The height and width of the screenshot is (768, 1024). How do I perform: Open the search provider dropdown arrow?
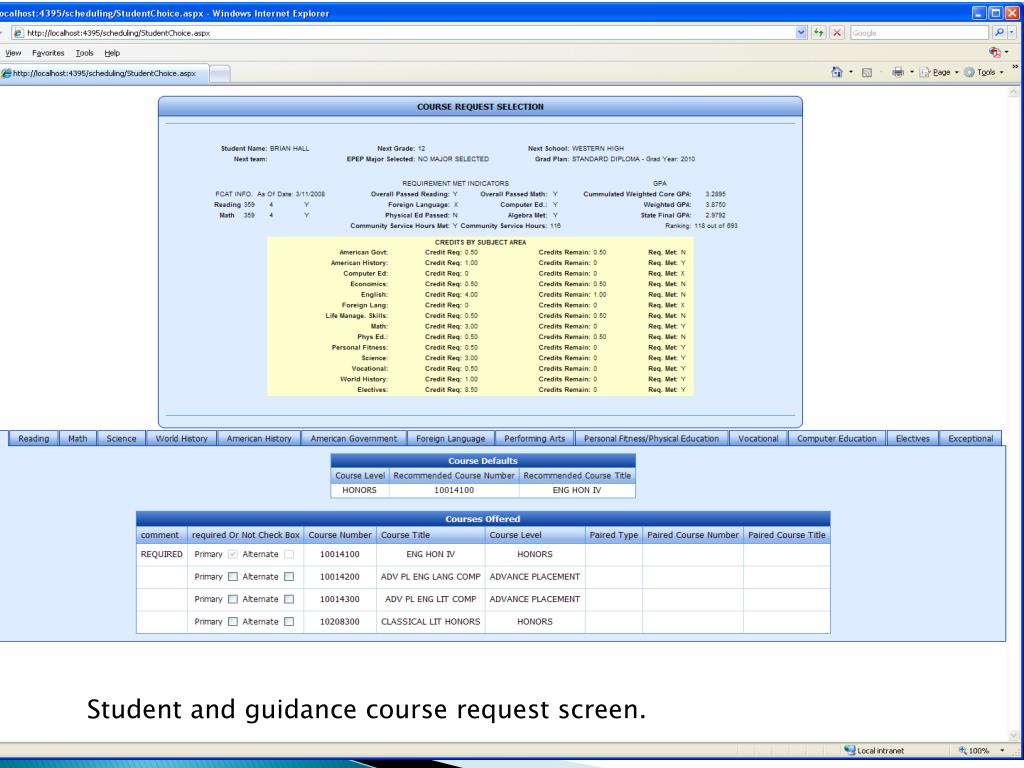(1012, 33)
